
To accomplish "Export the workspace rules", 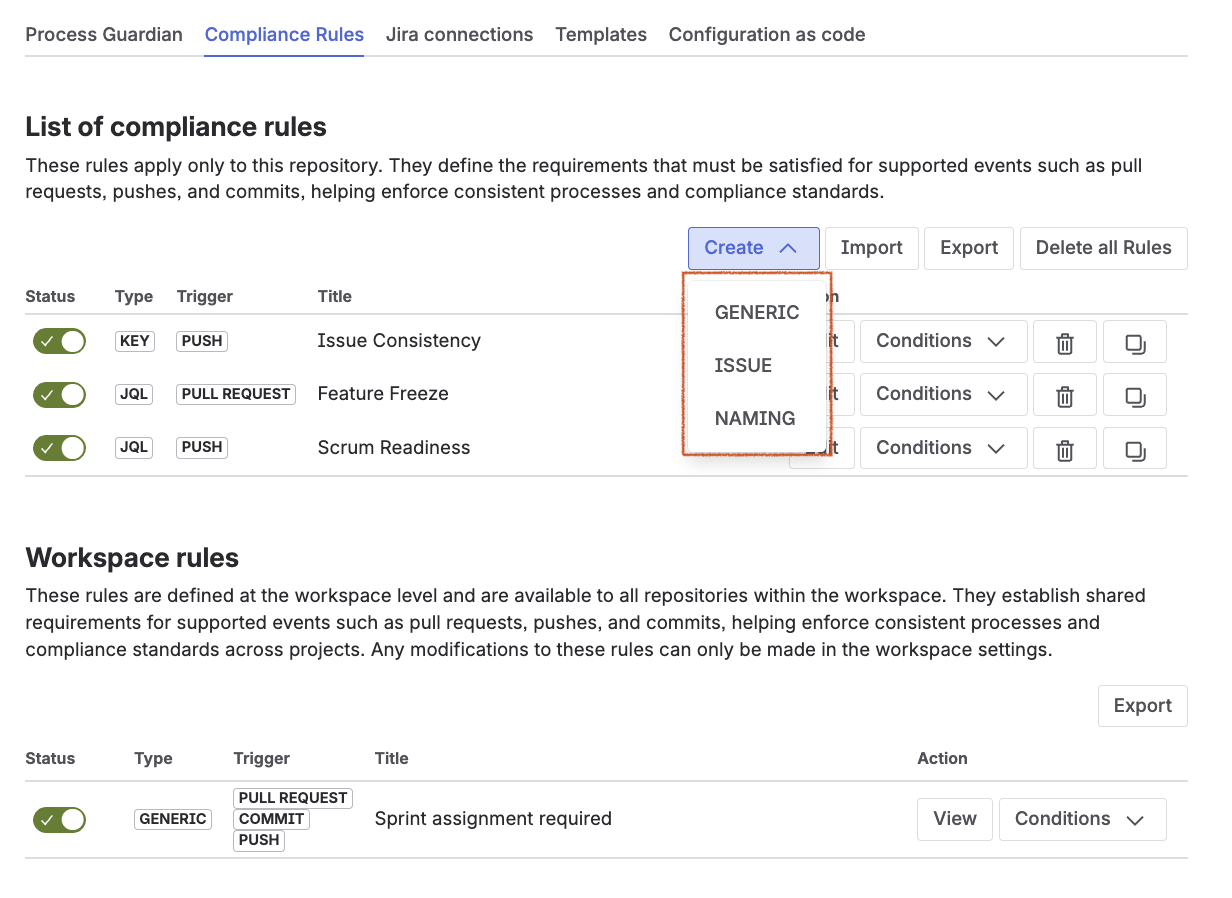I will 1142,706.
